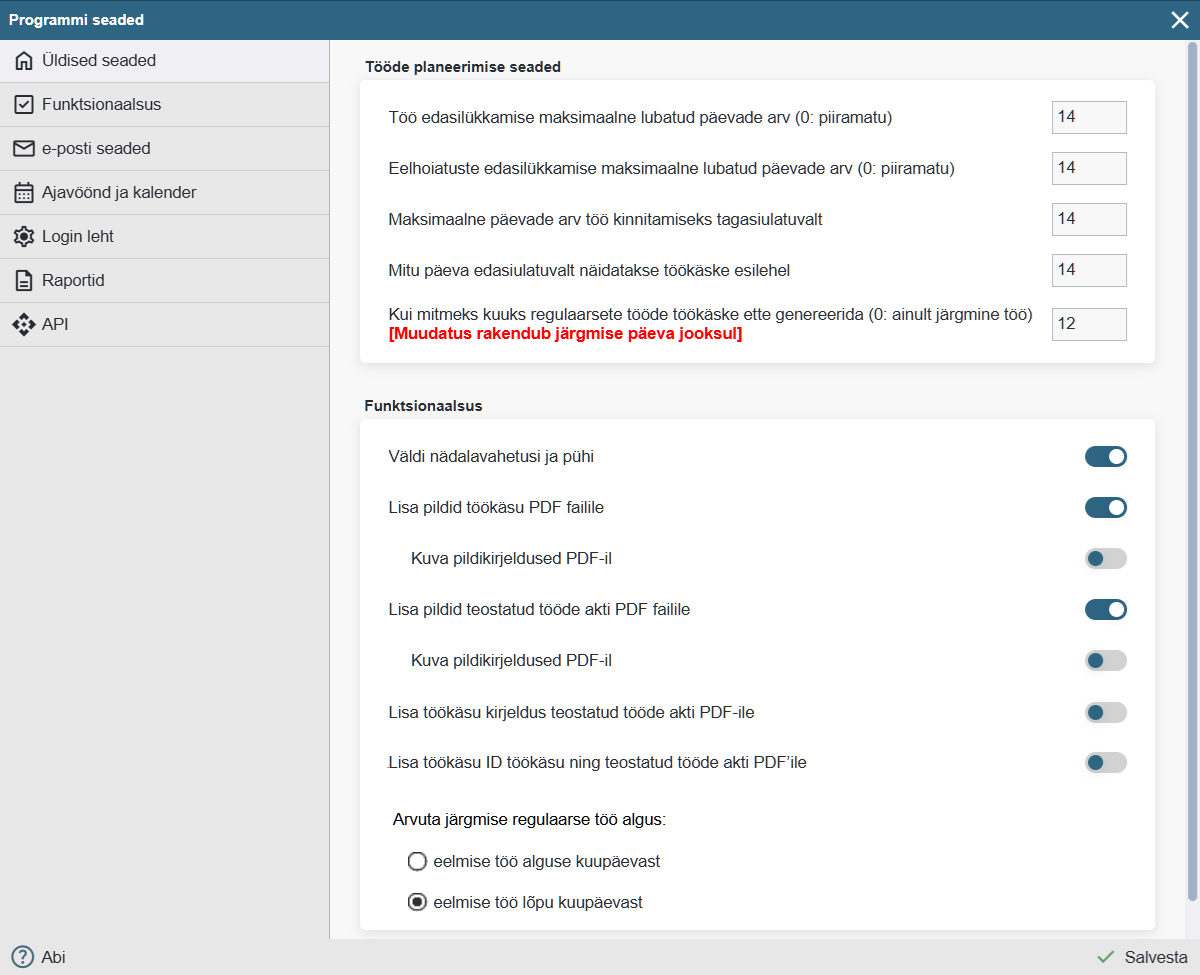Click the regulaarsete tööde kuude input field
The width and height of the screenshot is (1200, 975).
tap(1088, 324)
